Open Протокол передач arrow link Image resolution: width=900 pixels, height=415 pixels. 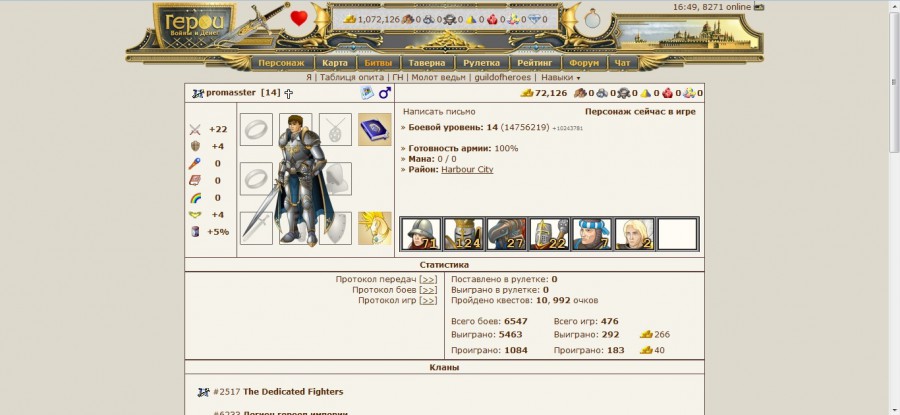428,279
